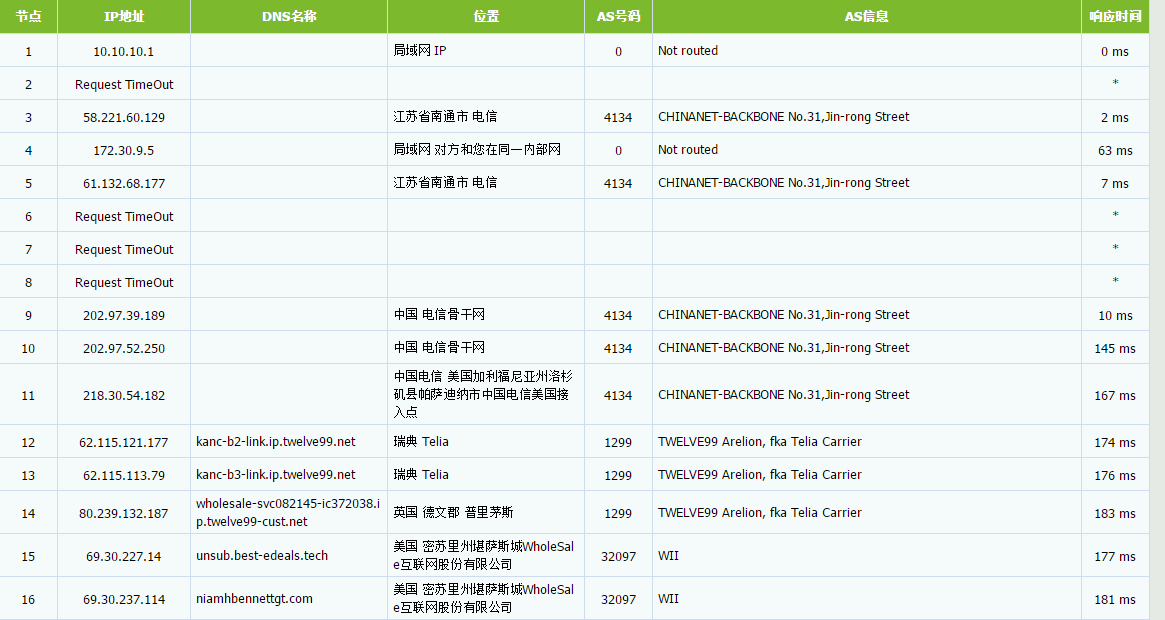Image resolution: width=1165 pixels, height=620 pixels.
Task: Click response time 145 ms
Action: 1115,349
